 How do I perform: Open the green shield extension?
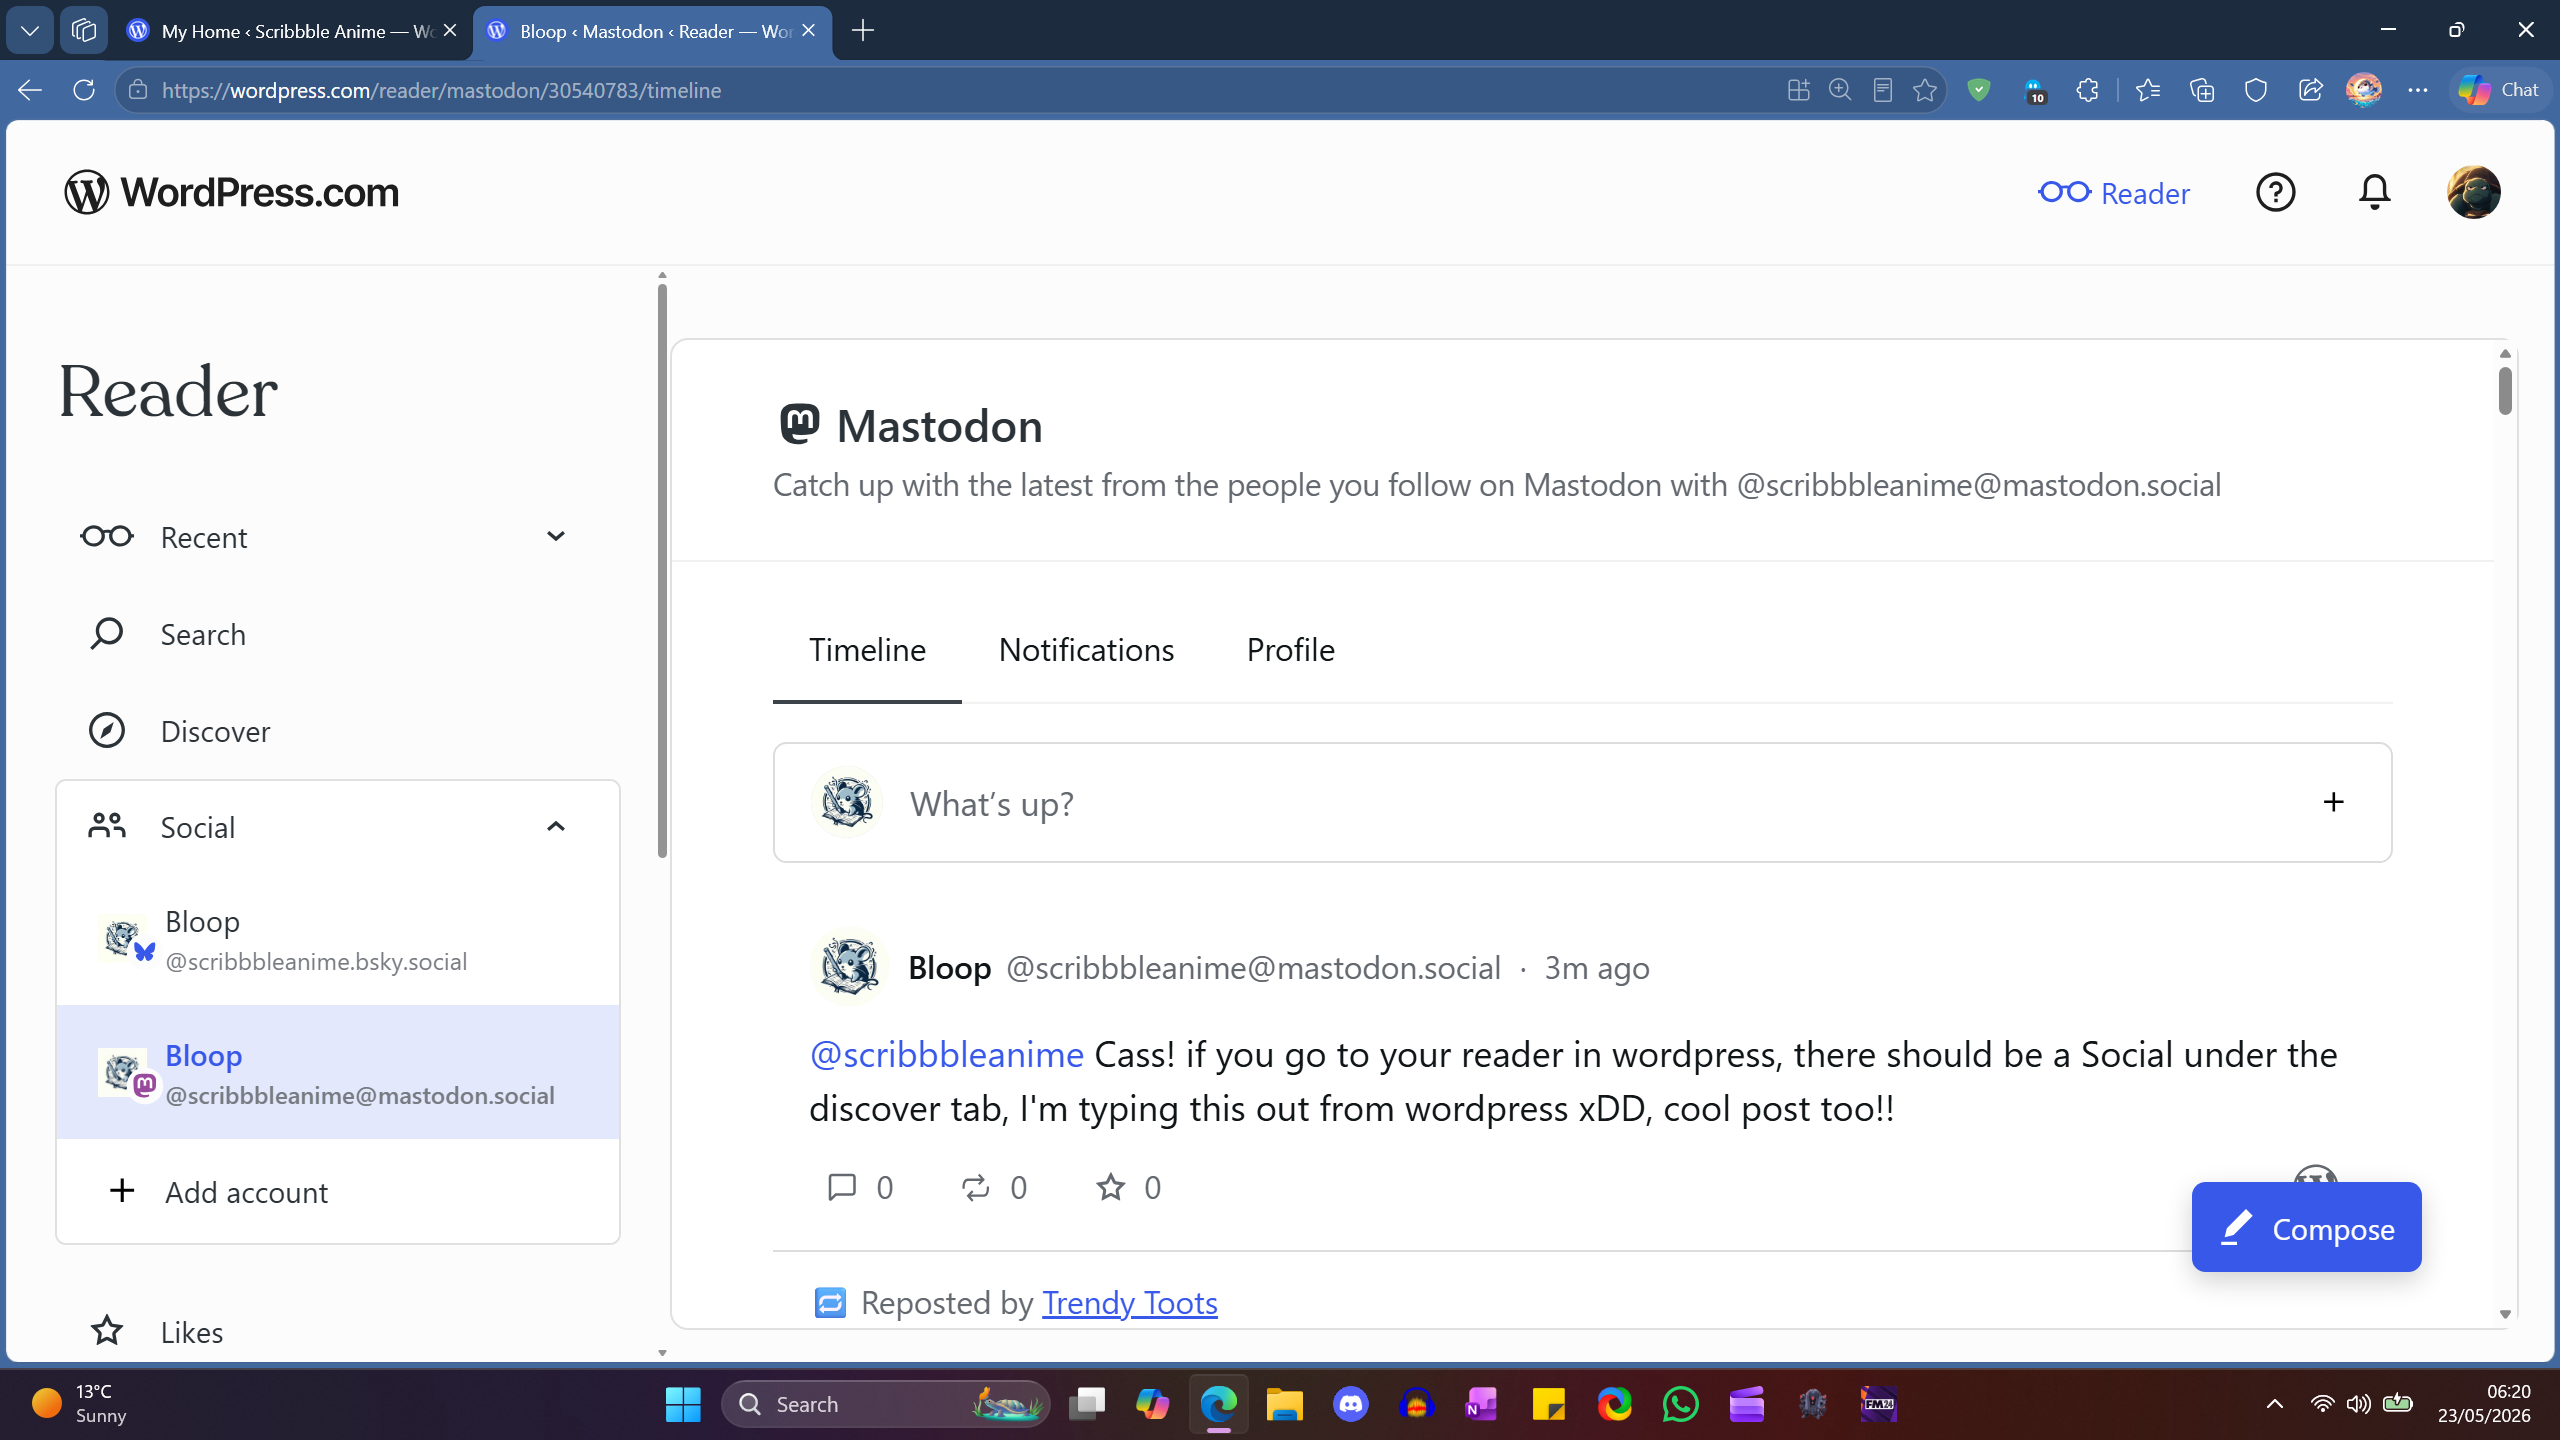pos(1978,90)
